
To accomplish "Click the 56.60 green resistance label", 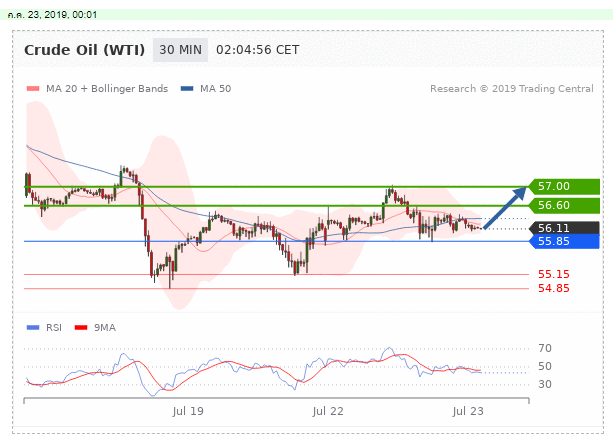I will click(563, 205).
